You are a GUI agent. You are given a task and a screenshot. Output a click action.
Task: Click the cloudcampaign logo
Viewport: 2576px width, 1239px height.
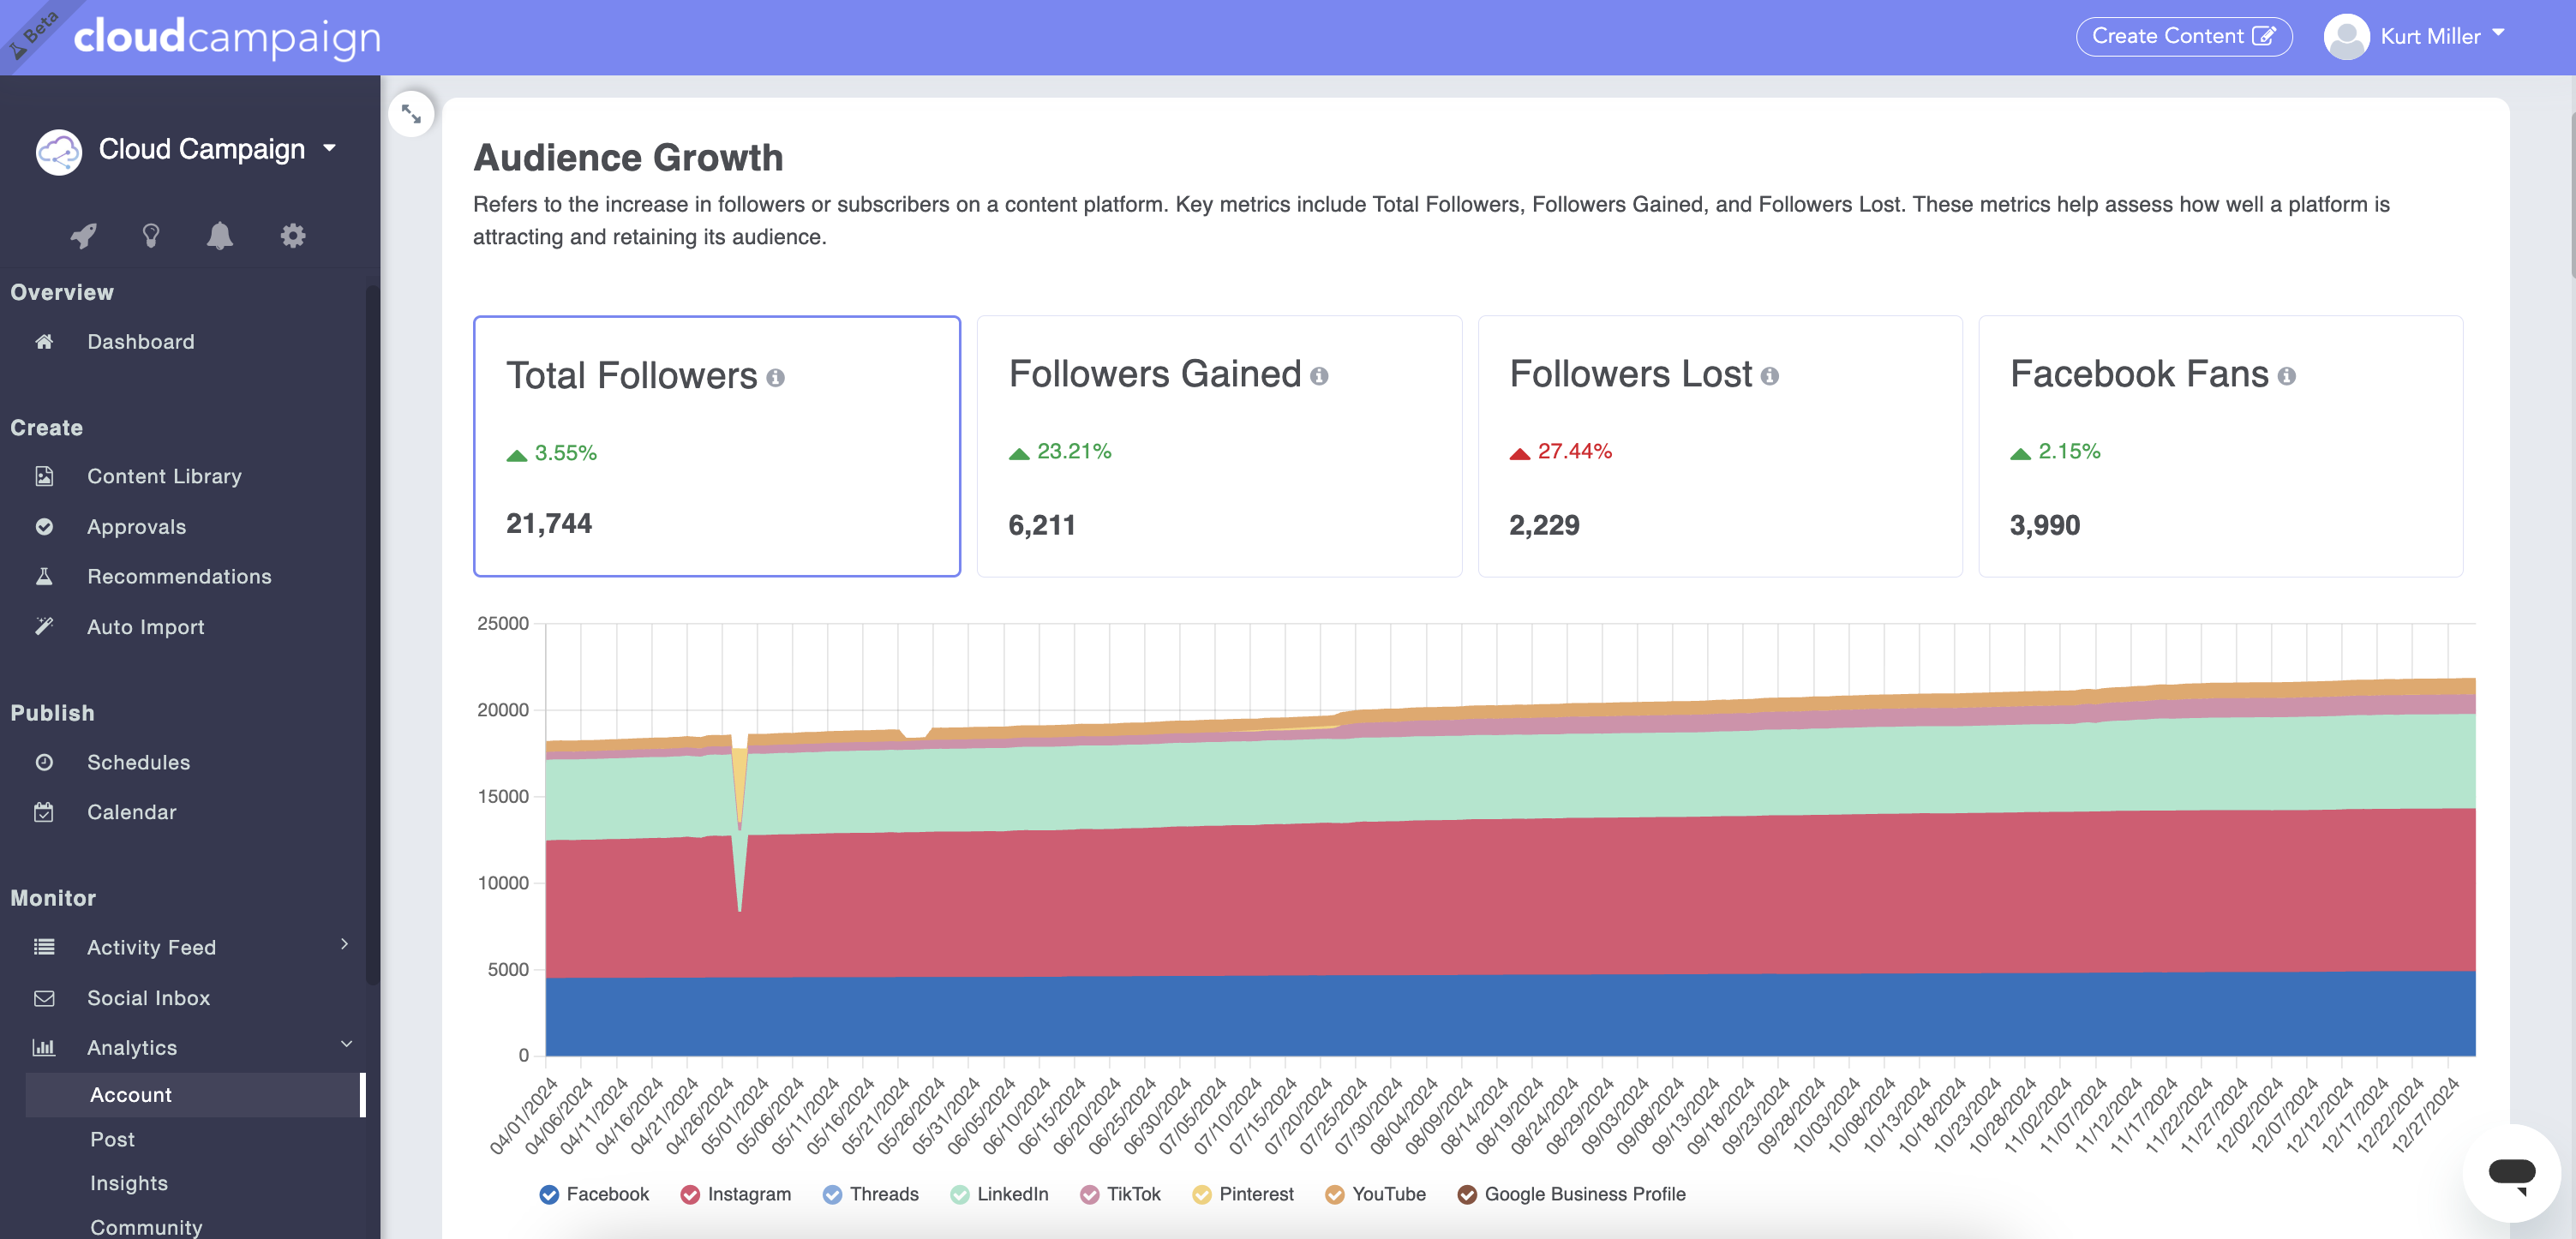click(228, 37)
